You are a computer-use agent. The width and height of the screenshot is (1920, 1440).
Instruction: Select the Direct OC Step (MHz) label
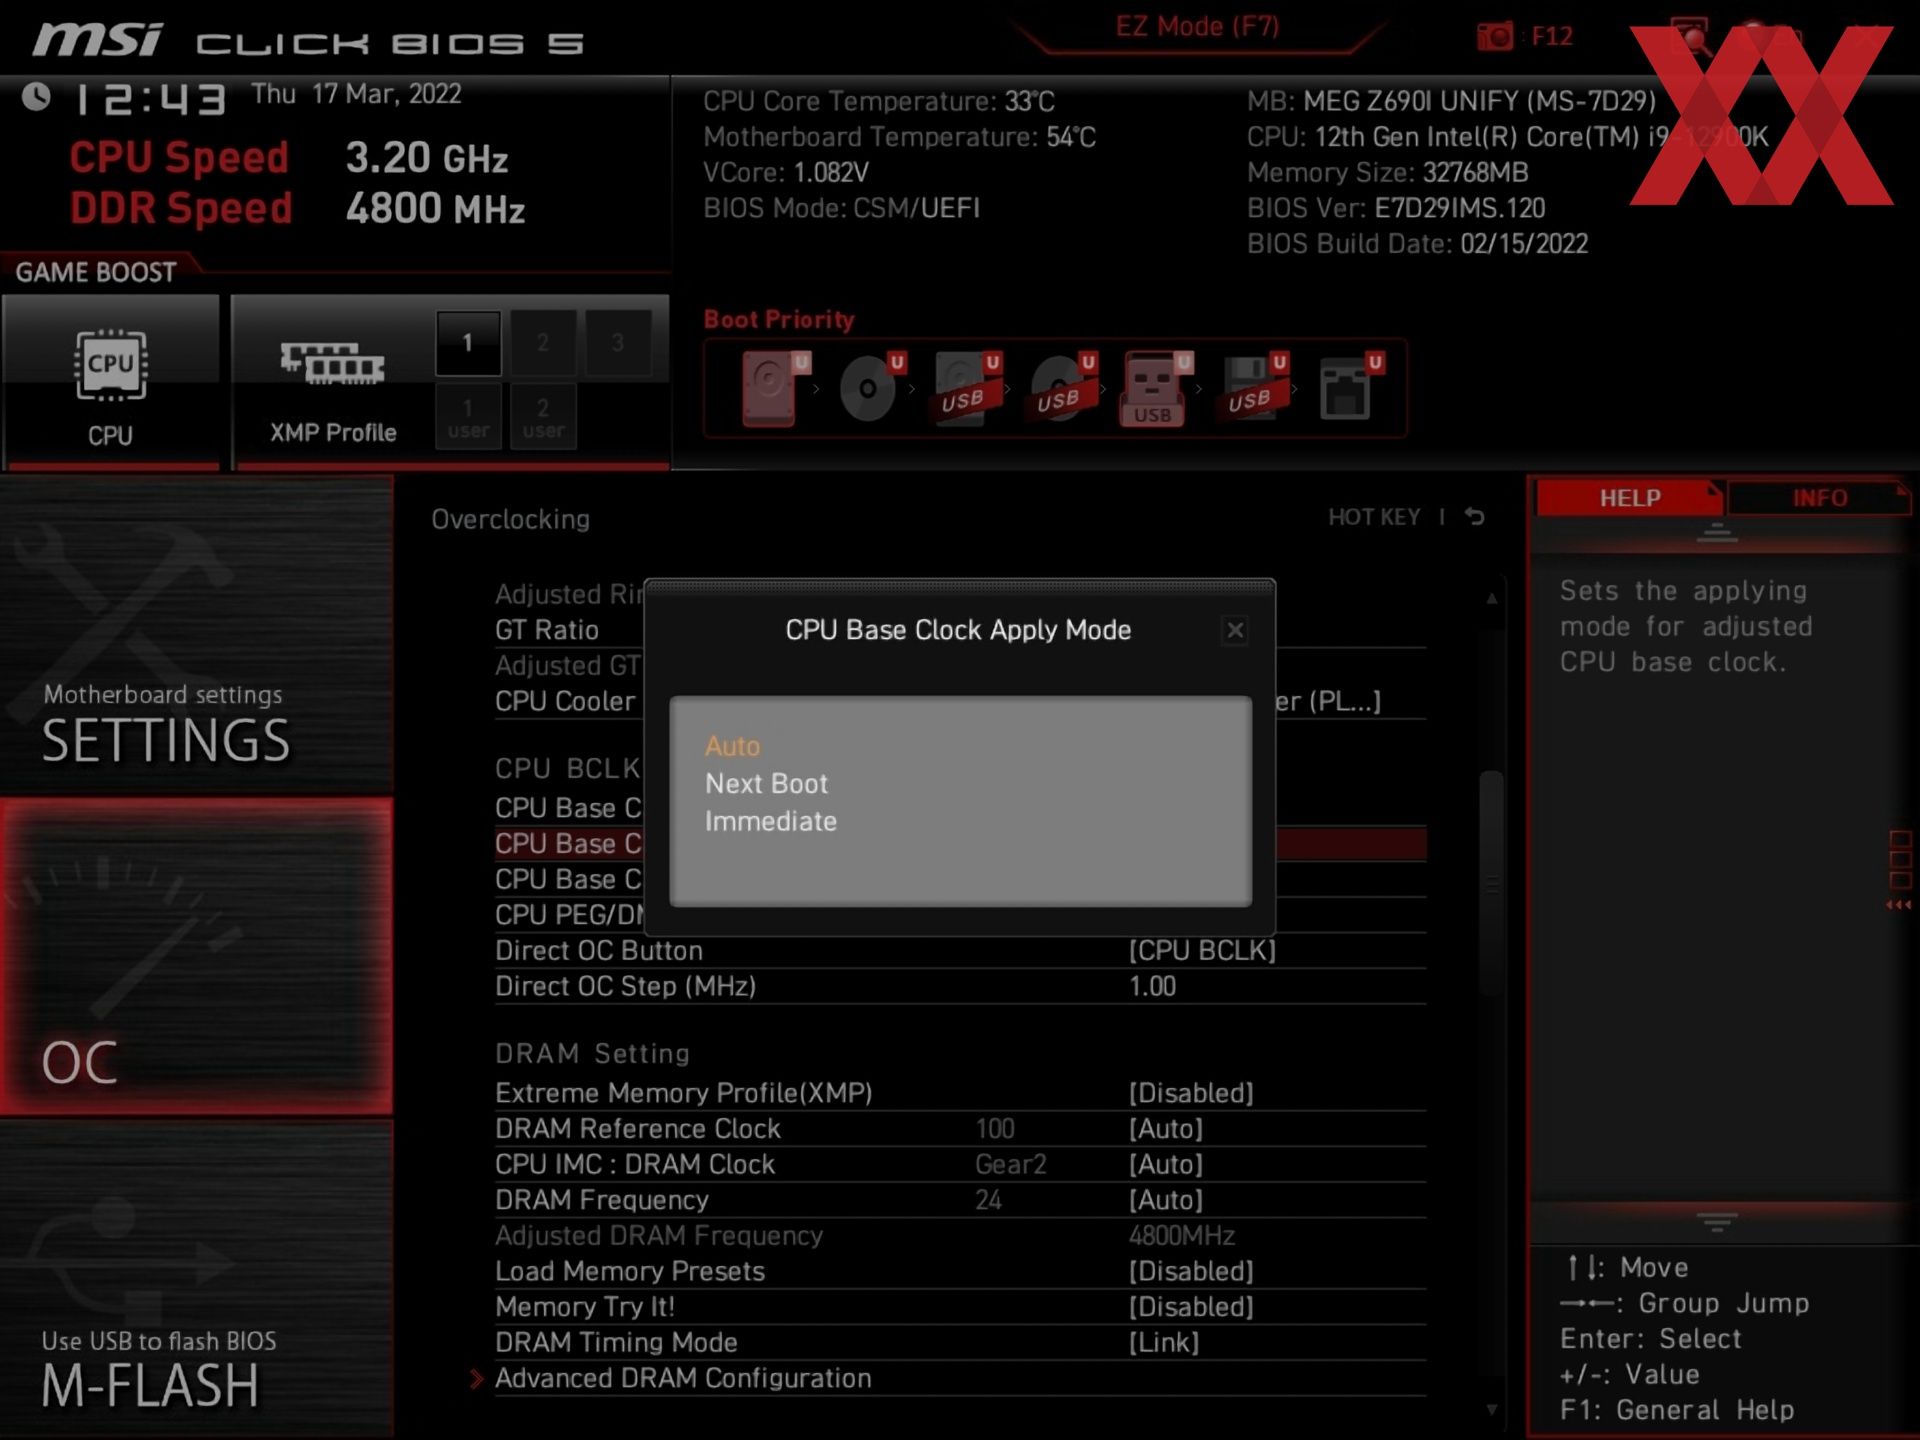coord(625,986)
